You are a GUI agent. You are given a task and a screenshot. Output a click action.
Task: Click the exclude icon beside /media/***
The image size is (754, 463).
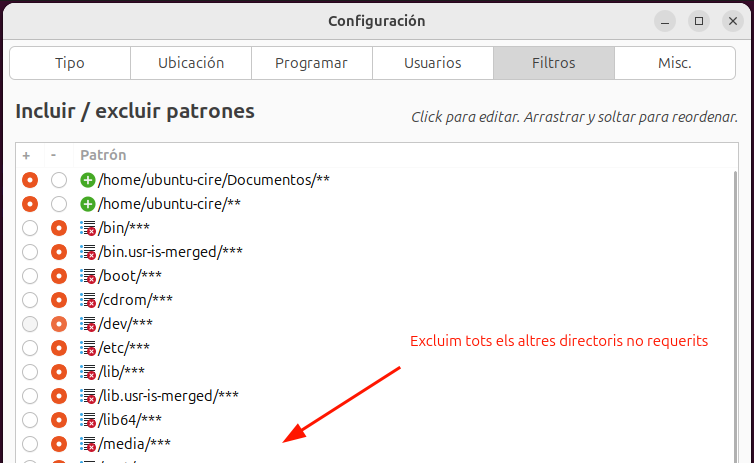pyautogui.click(x=88, y=444)
